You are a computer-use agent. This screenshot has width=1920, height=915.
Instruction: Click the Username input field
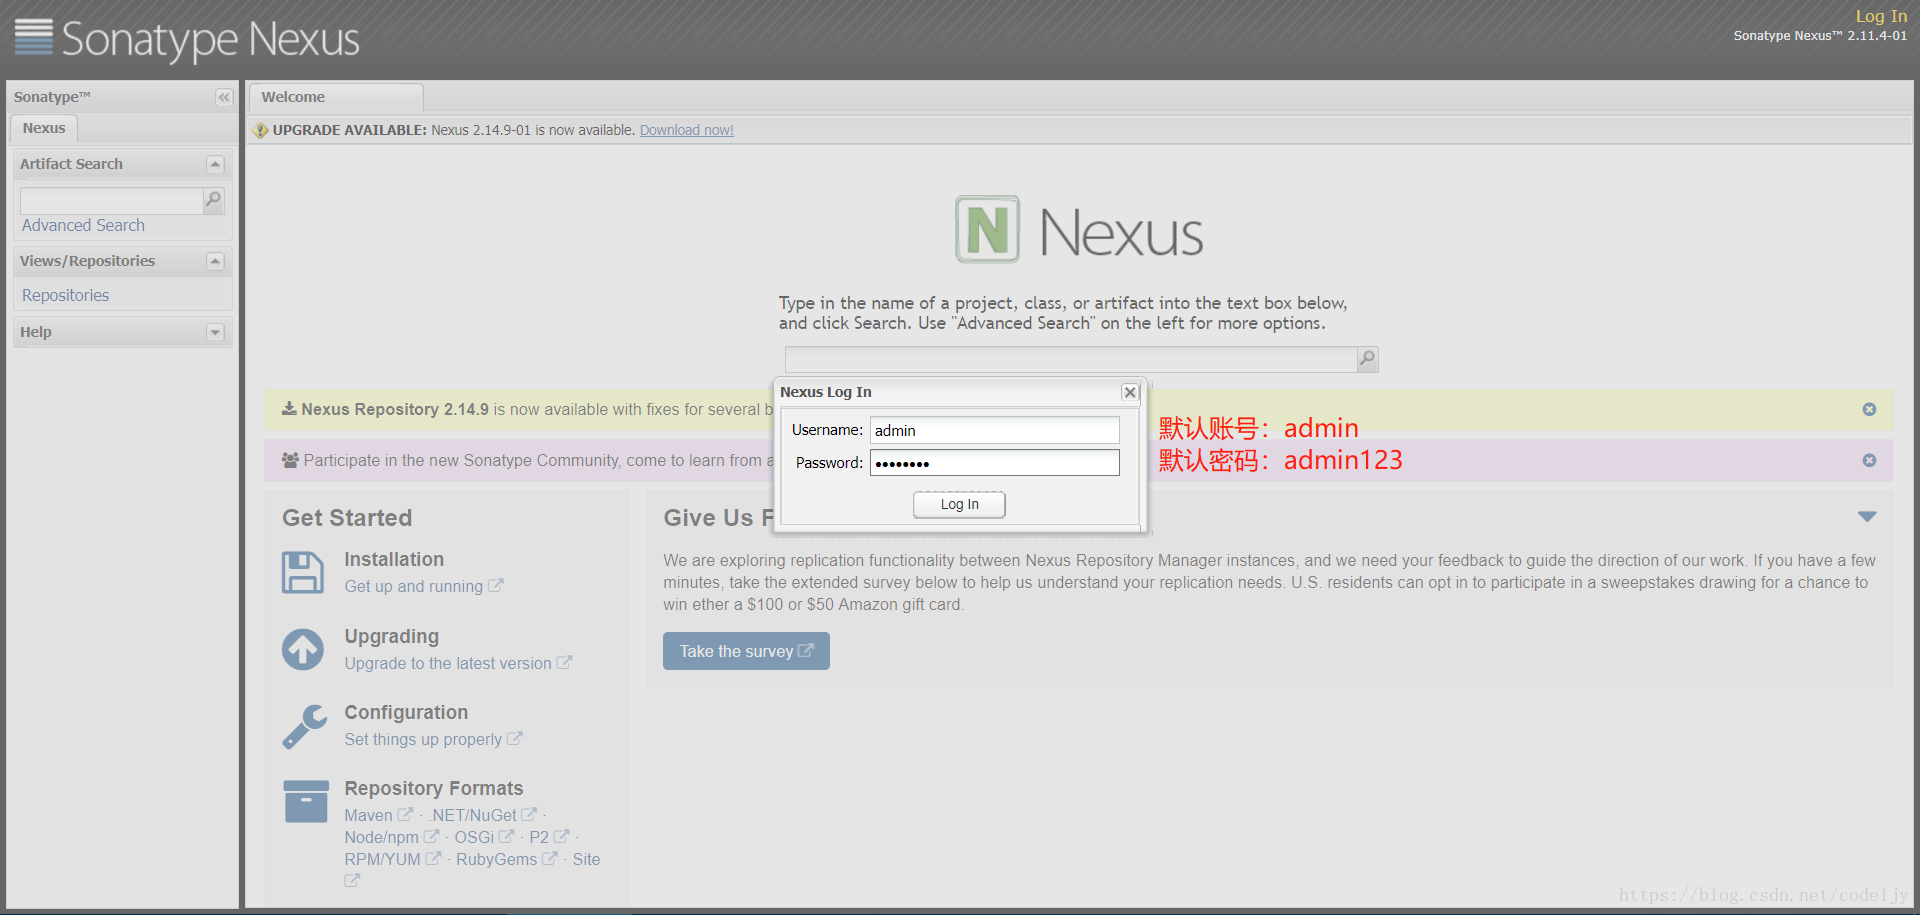coord(994,430)
